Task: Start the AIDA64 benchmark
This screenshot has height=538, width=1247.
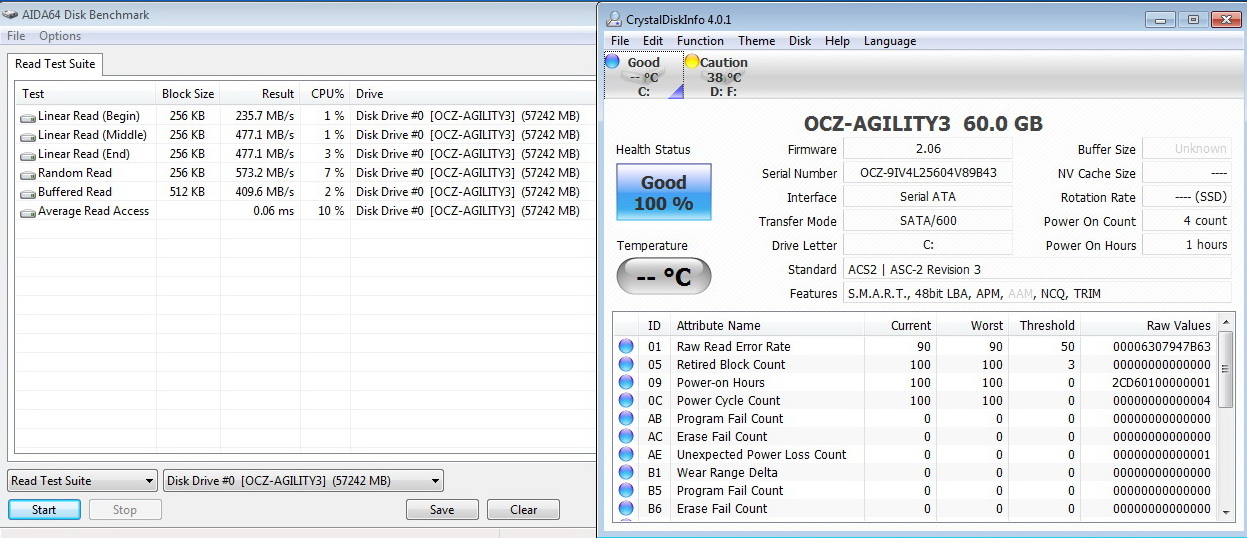Action: click(x=44, y=510)
